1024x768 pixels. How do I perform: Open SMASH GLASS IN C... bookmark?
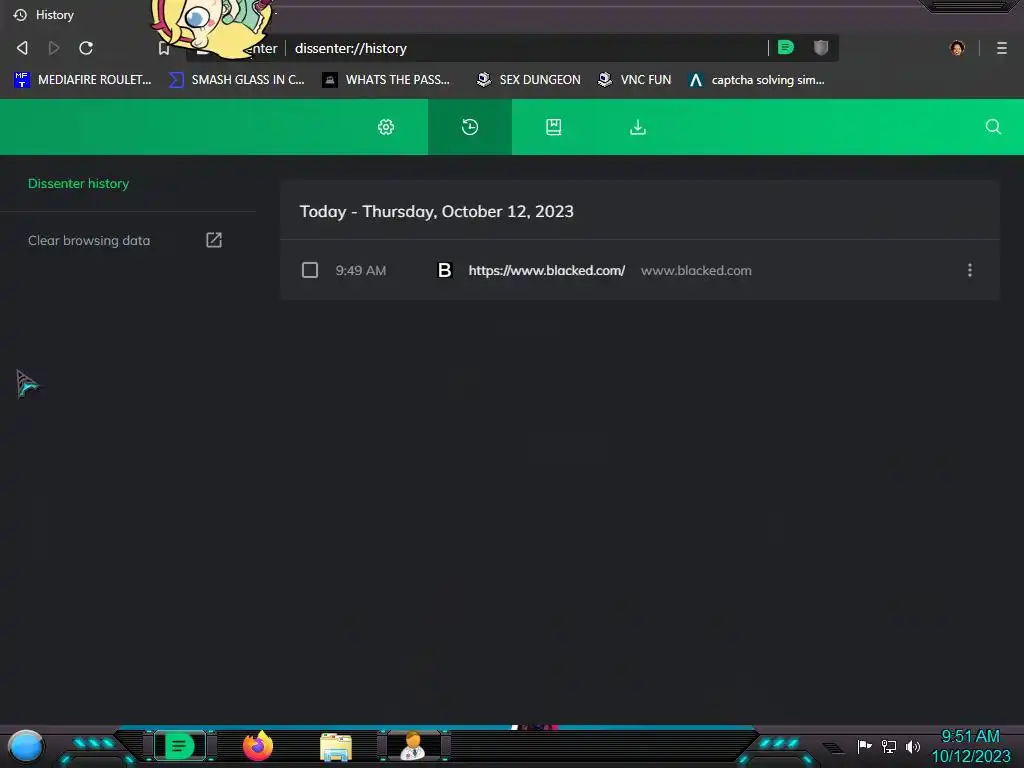[236, 80]
